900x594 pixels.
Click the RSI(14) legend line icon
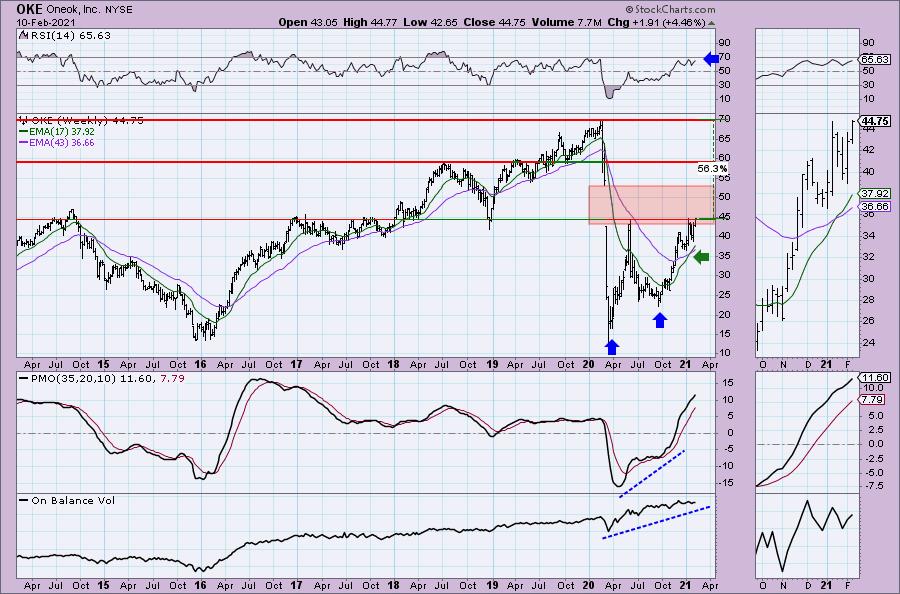(x=22, y=35)
